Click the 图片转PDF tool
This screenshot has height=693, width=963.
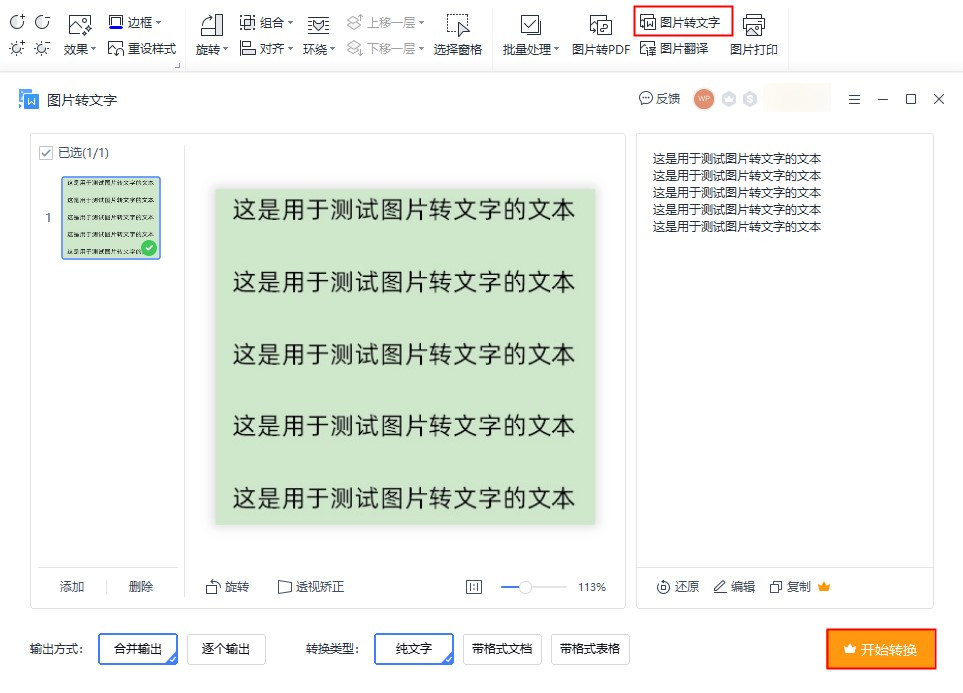coord(601,36)
